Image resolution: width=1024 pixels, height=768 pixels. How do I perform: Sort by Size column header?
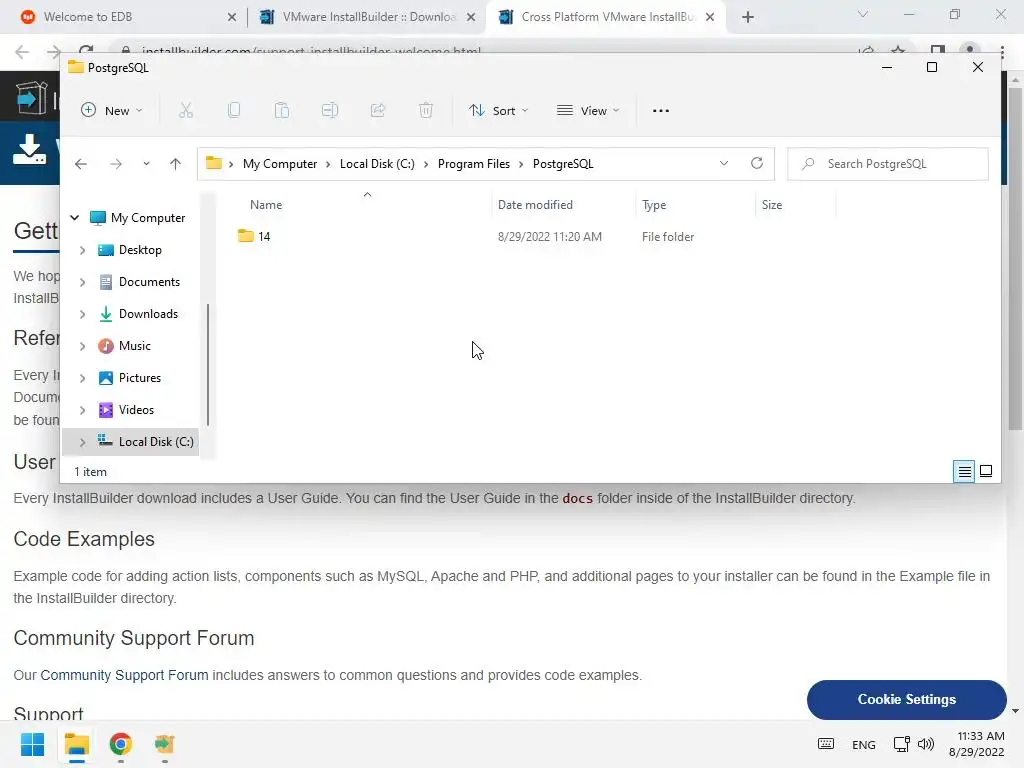point(771,205)
